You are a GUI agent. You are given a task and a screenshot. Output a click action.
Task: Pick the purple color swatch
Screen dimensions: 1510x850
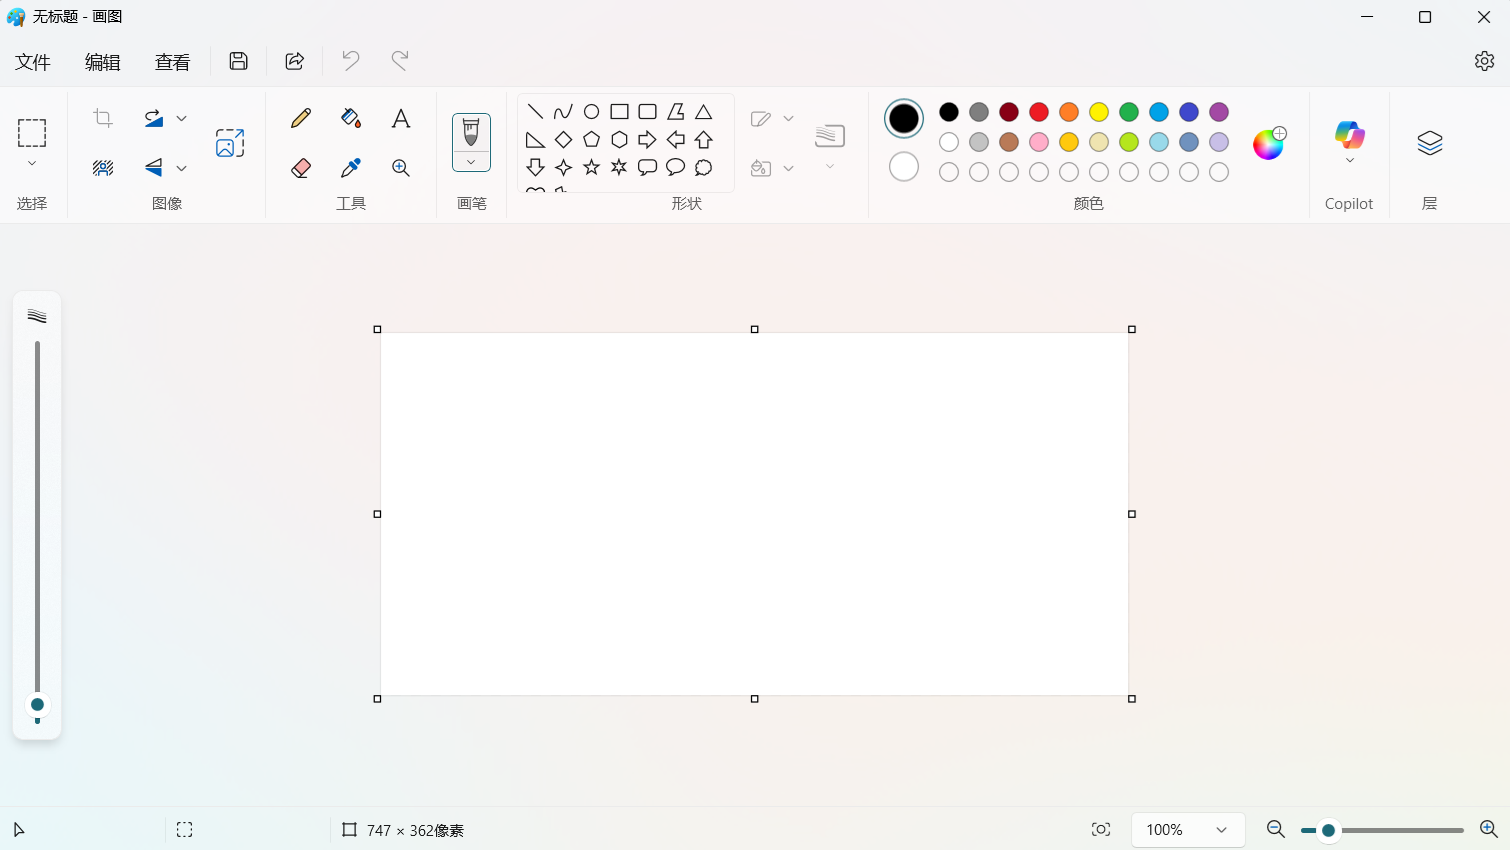pos(1219,112)
